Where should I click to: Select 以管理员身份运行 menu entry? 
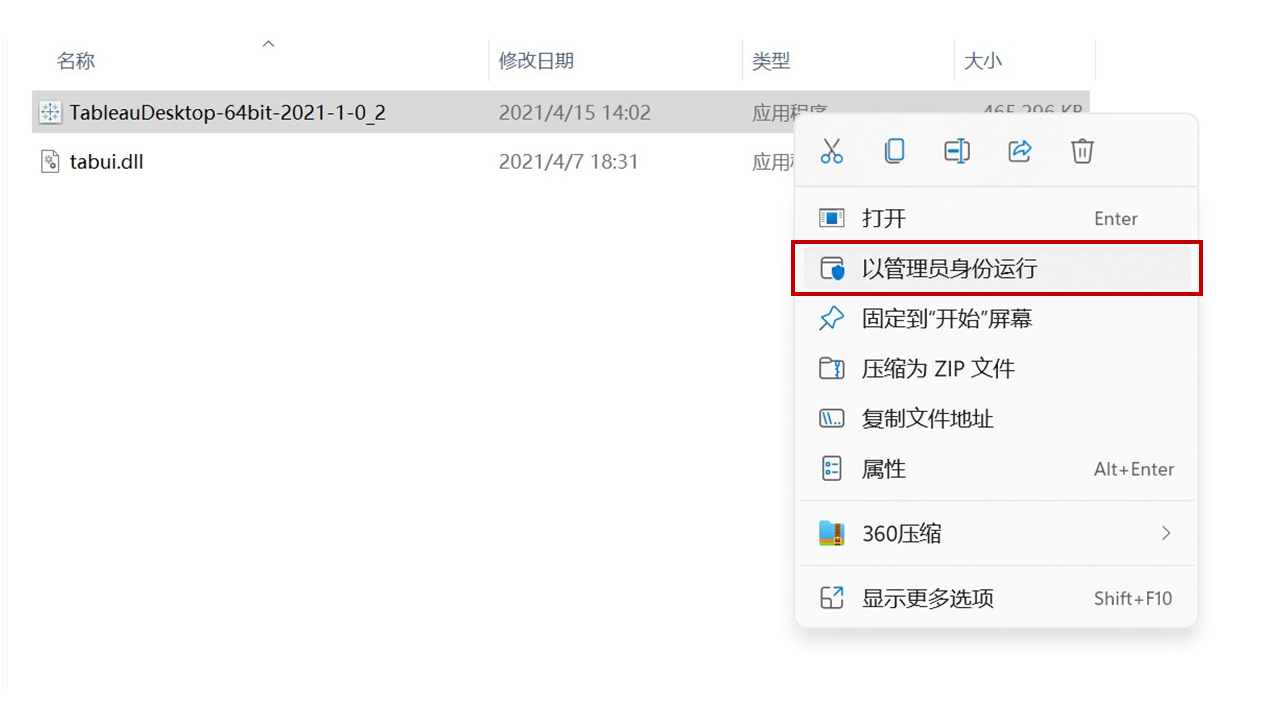[x=996, y=268]
